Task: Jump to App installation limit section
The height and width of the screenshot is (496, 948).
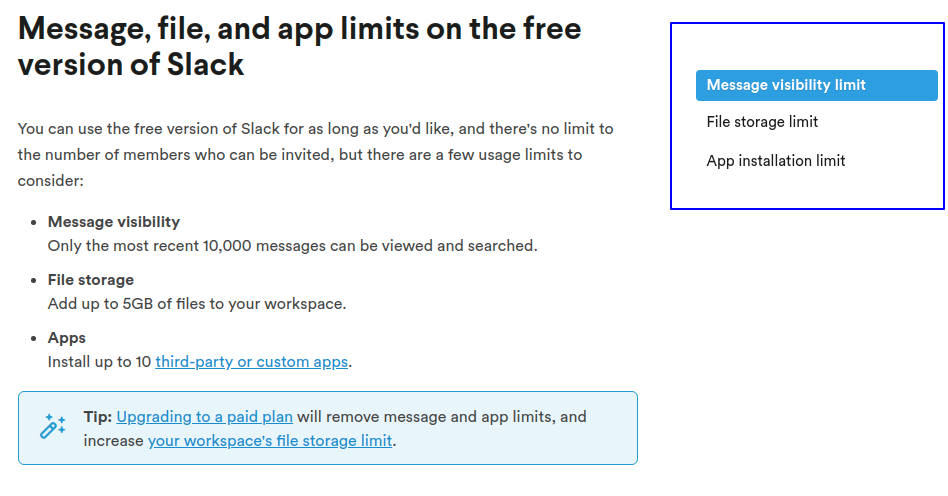Action: (776, 161)
